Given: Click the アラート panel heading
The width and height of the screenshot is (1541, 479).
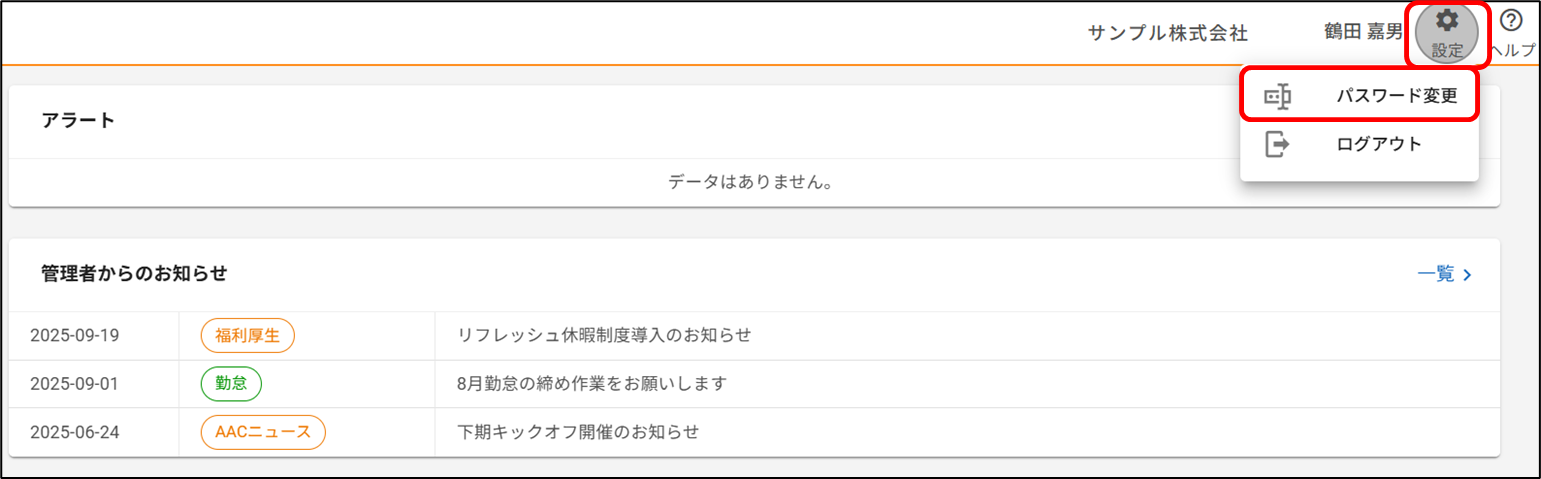Looking at the screenshot, I should 78,121.
